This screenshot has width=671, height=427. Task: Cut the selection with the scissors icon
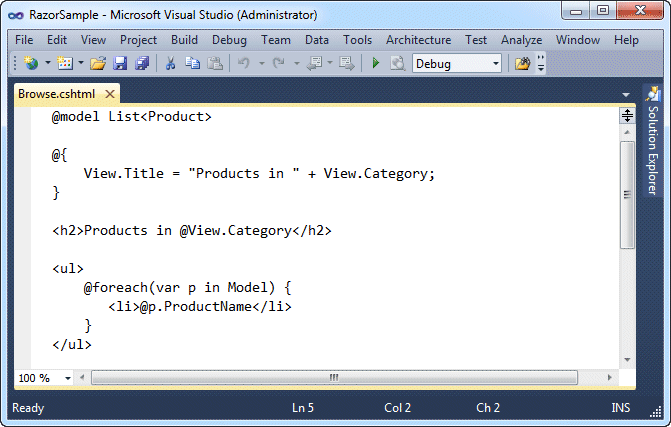[170, 64]
